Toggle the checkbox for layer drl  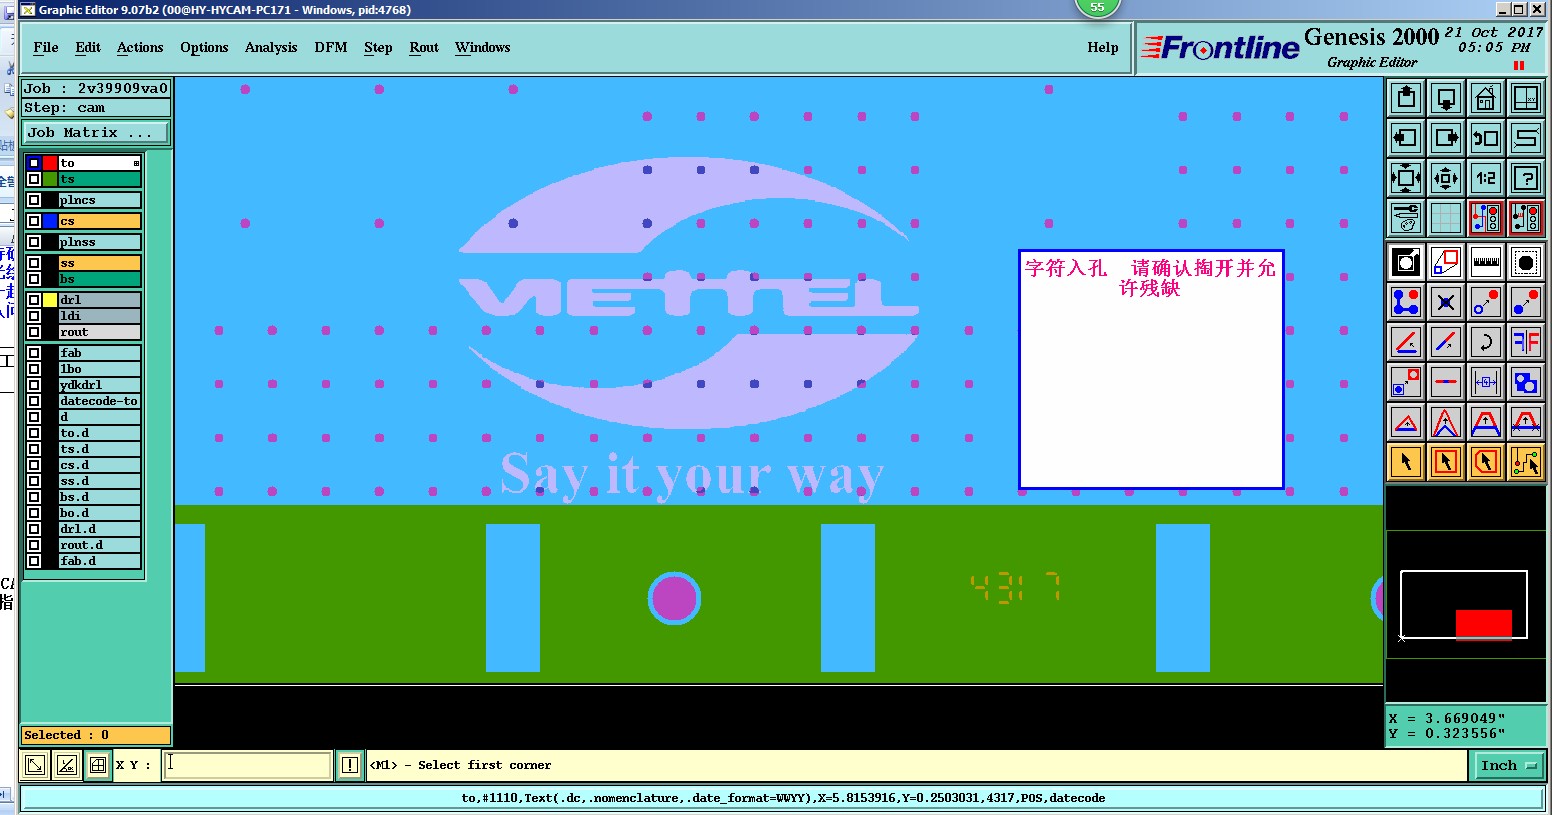coord(34,300)
